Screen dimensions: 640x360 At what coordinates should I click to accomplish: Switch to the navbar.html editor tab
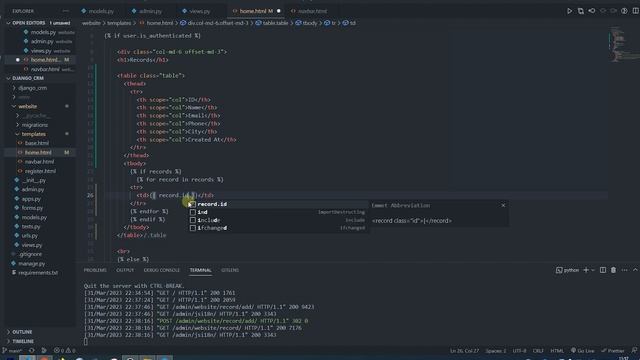[x=312, y=11]
